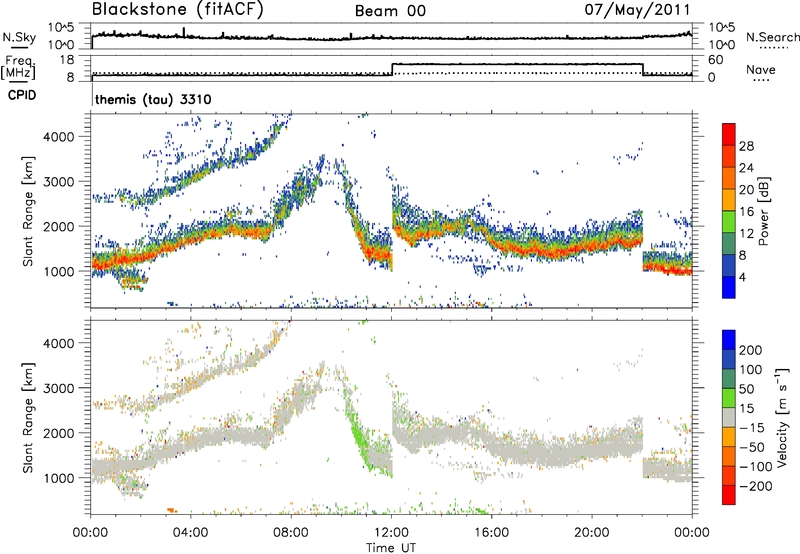This screenshot has height=554, width=800.
Task: Click the left "10^5" noise axis value
Action: pyautogui.click(x=61, y=27)
